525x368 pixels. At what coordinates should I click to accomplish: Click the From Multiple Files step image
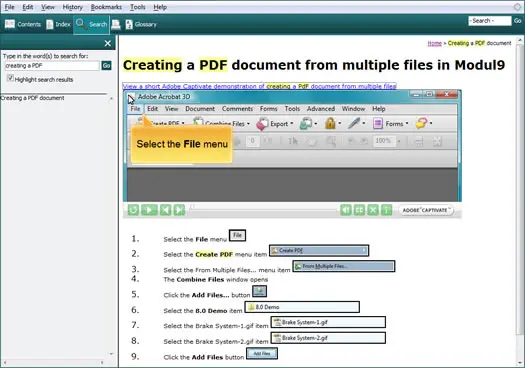point(344,266)
